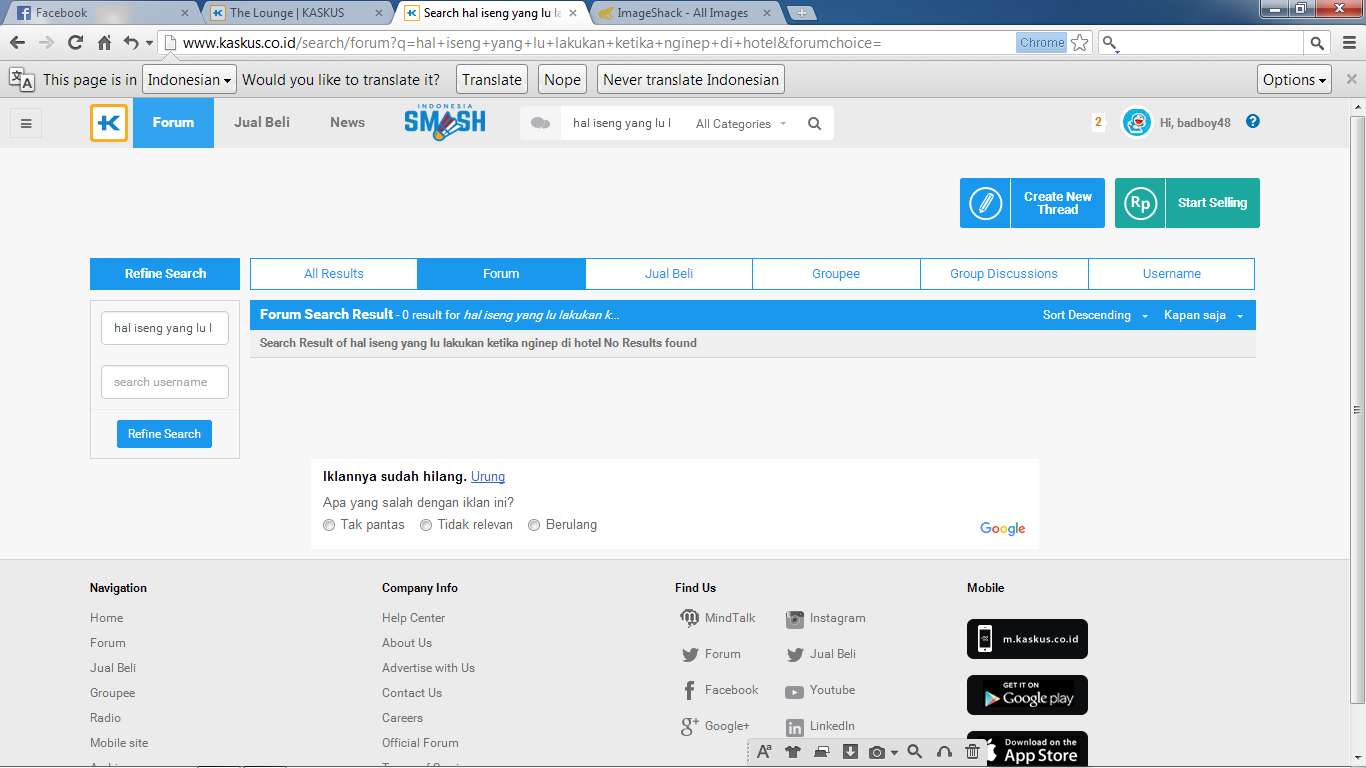Click the LinkedIn icon in Find Us

(794, 727)
